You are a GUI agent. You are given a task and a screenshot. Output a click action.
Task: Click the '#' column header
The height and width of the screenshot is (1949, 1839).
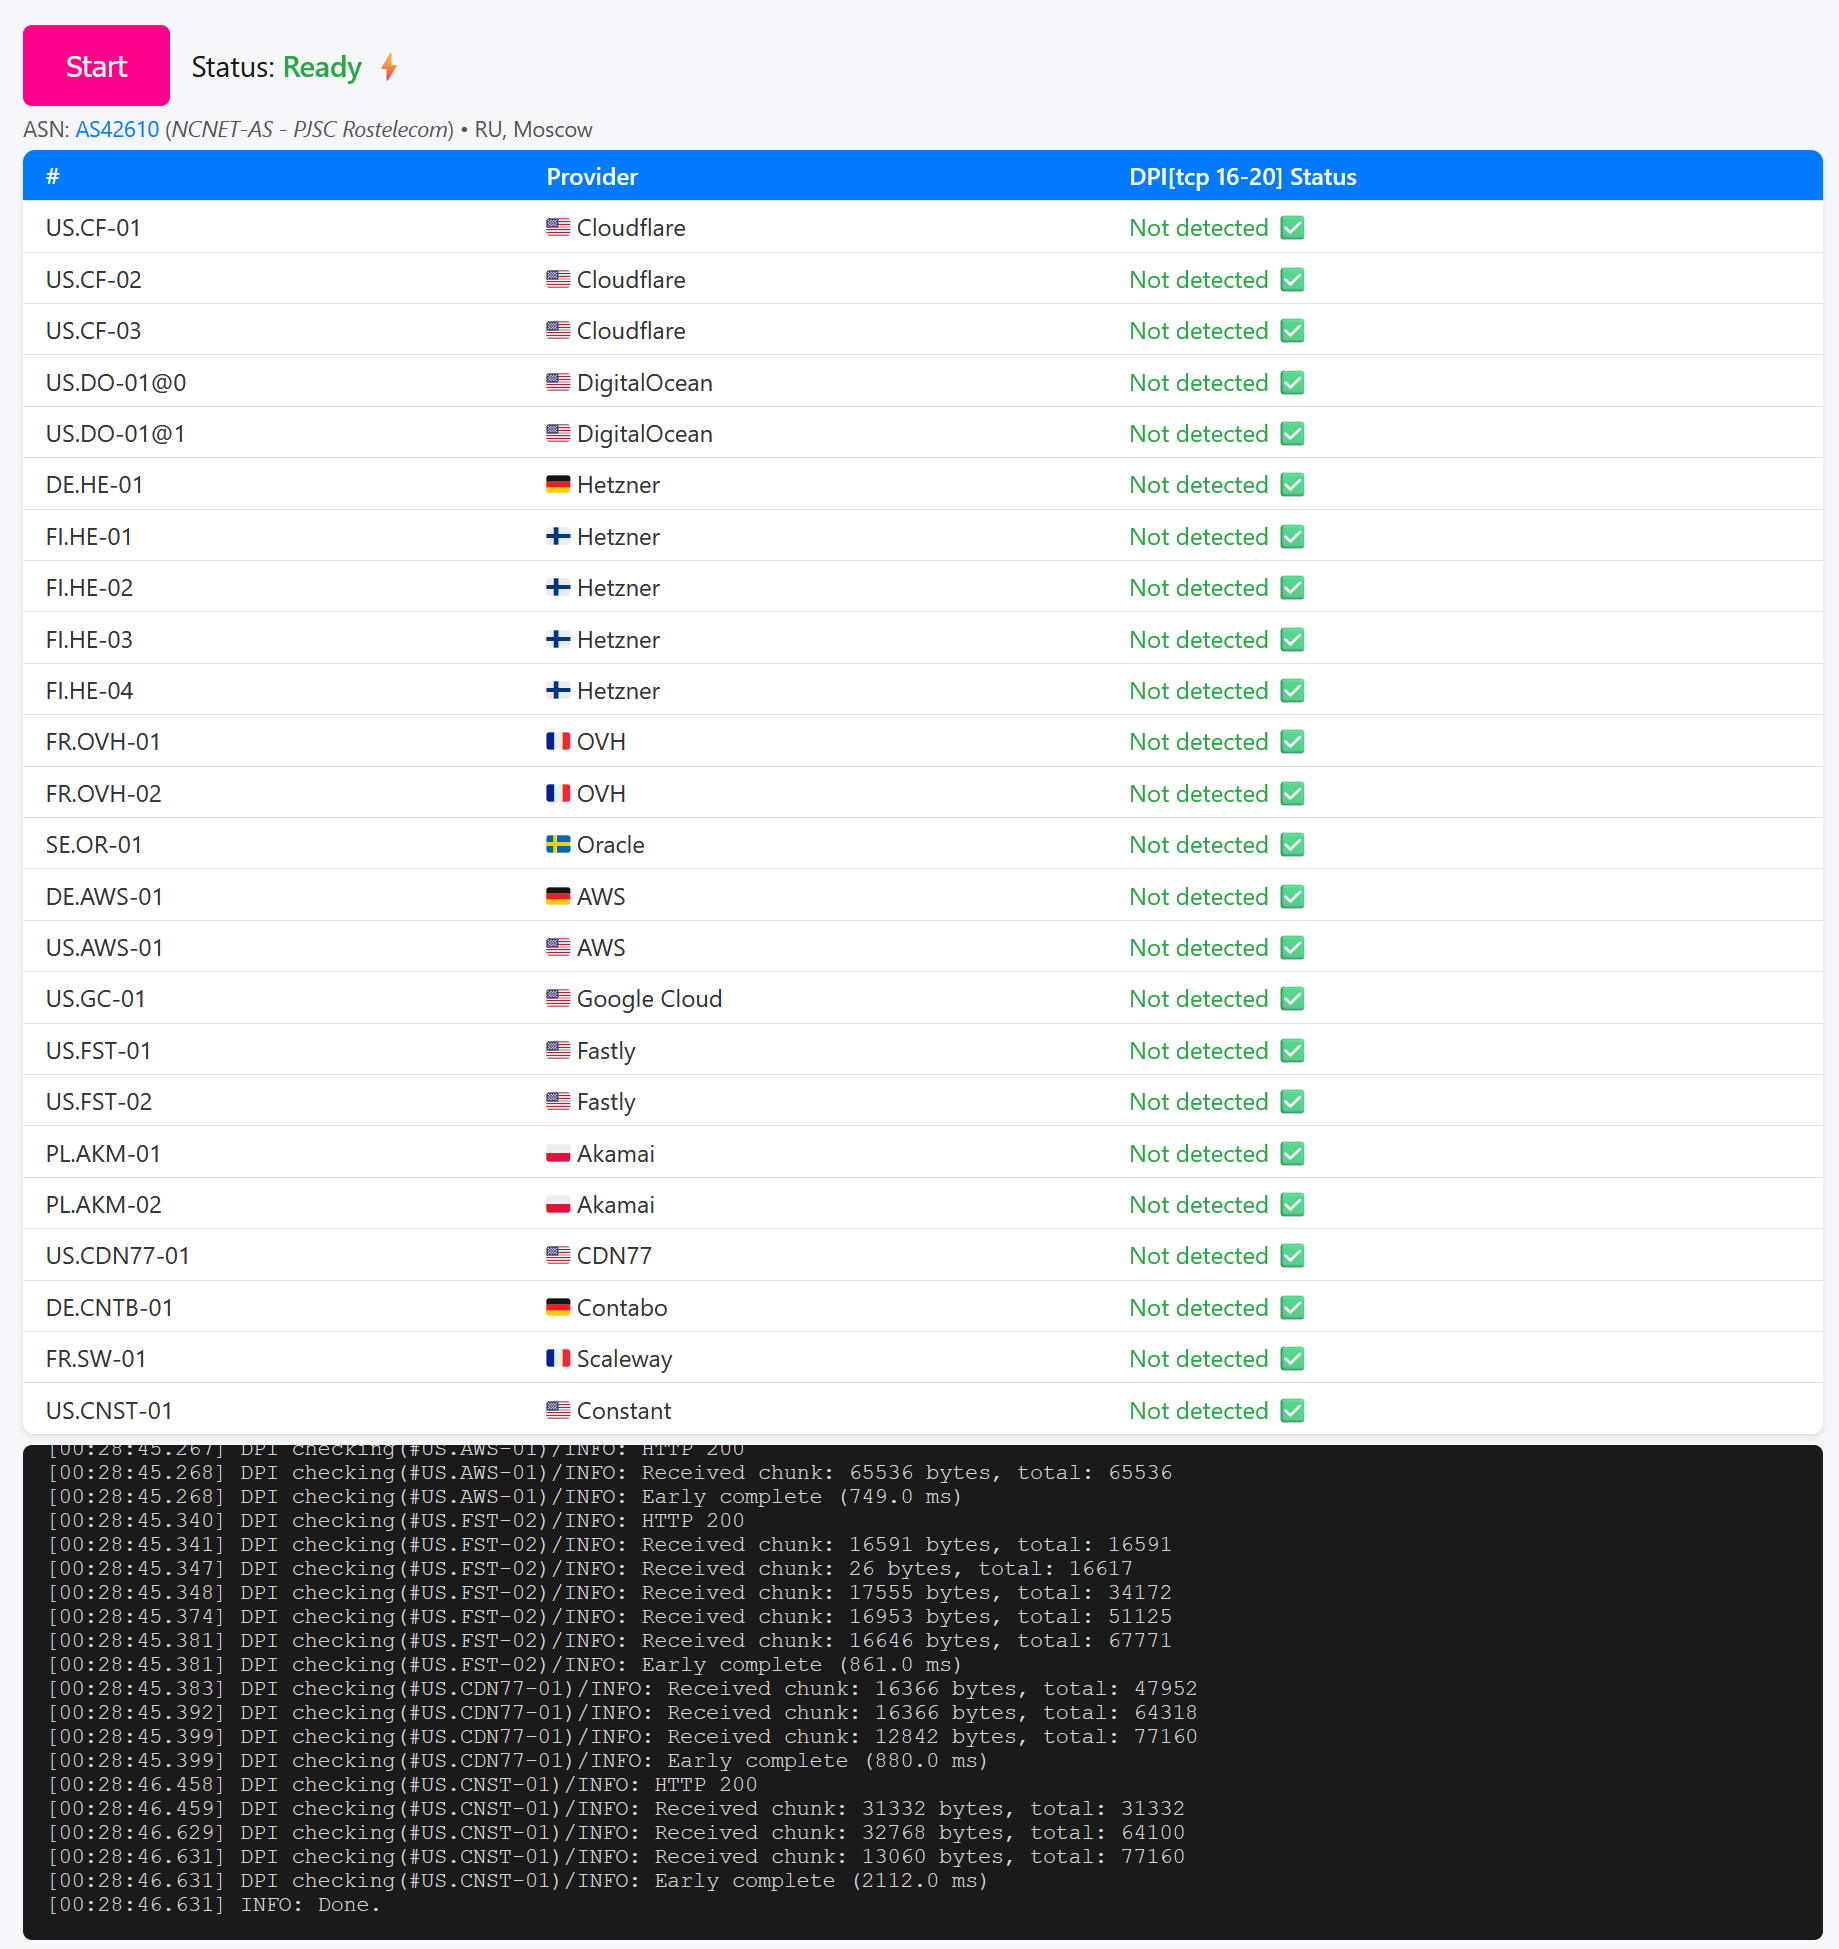(x=53, y=177)
